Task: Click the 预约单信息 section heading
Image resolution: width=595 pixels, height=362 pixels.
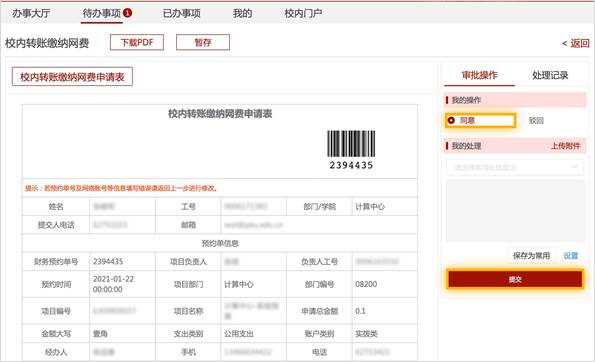Action: [220, 243]
